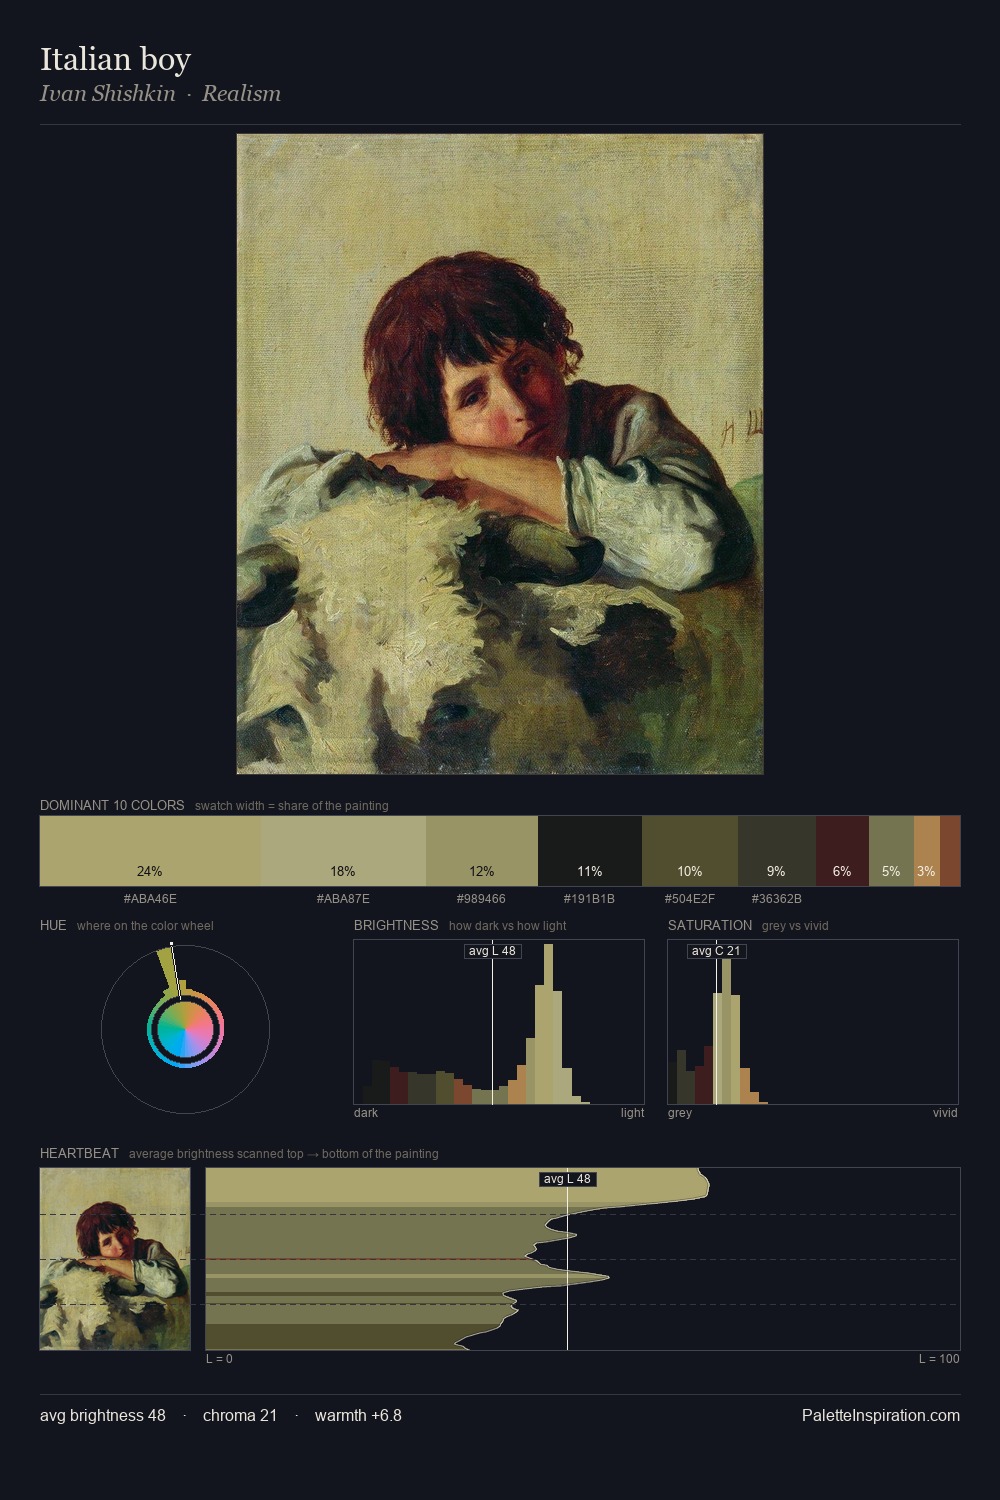Click the 'SATURATION' section heading
Screen dimensions: 1000x1500
click(710, 925)
